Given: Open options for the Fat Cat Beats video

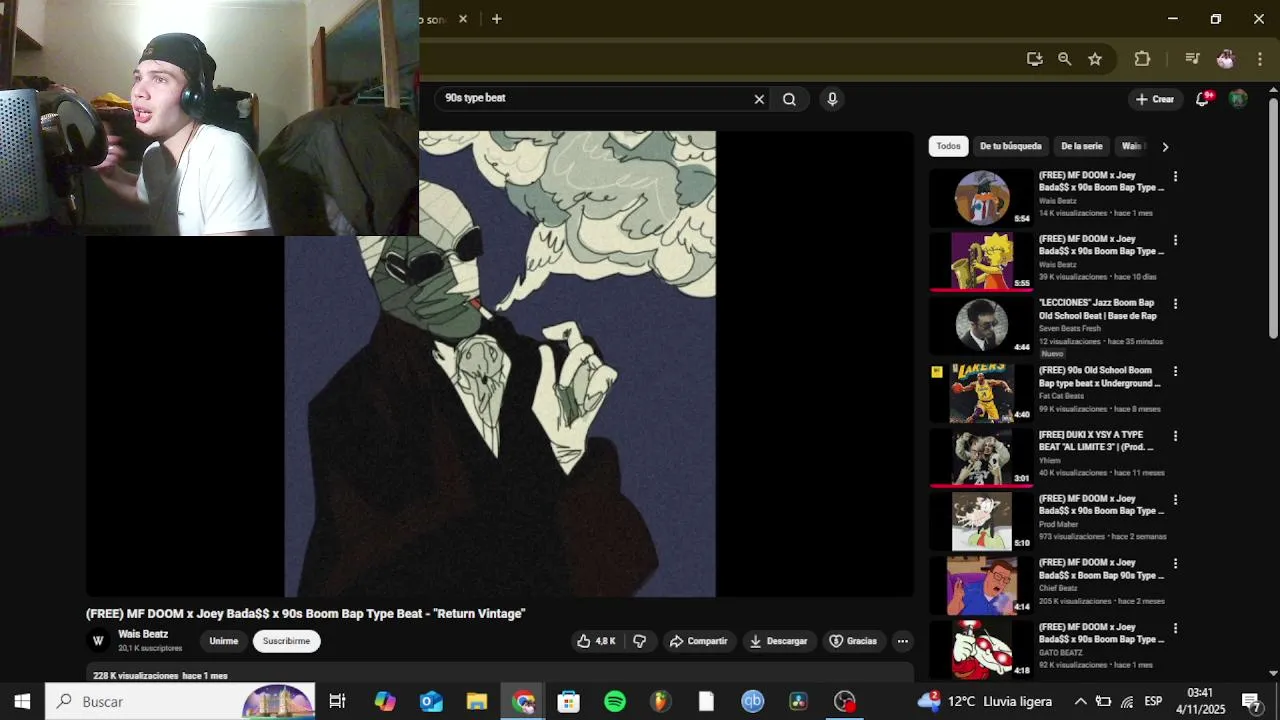Looking at the screenshot, I should [x=1176, y=371].
